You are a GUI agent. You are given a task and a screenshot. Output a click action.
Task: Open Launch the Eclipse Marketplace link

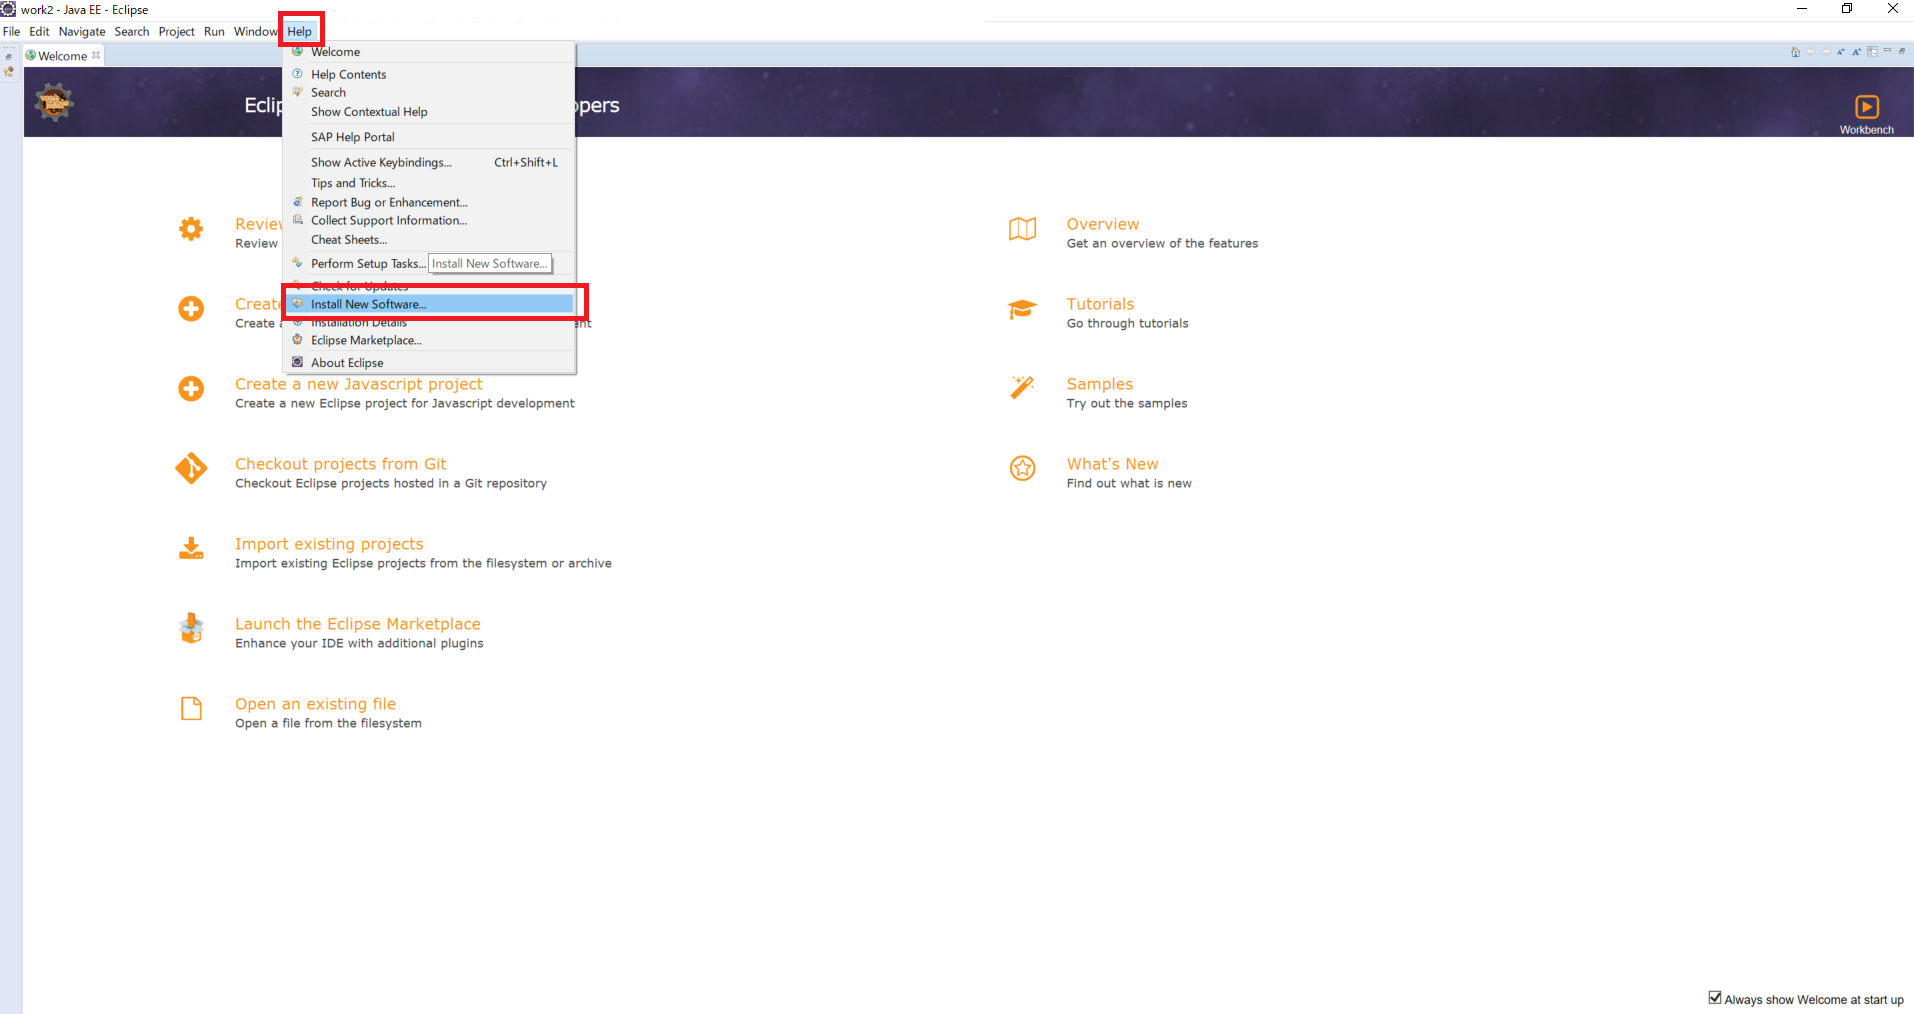point(357,624)
